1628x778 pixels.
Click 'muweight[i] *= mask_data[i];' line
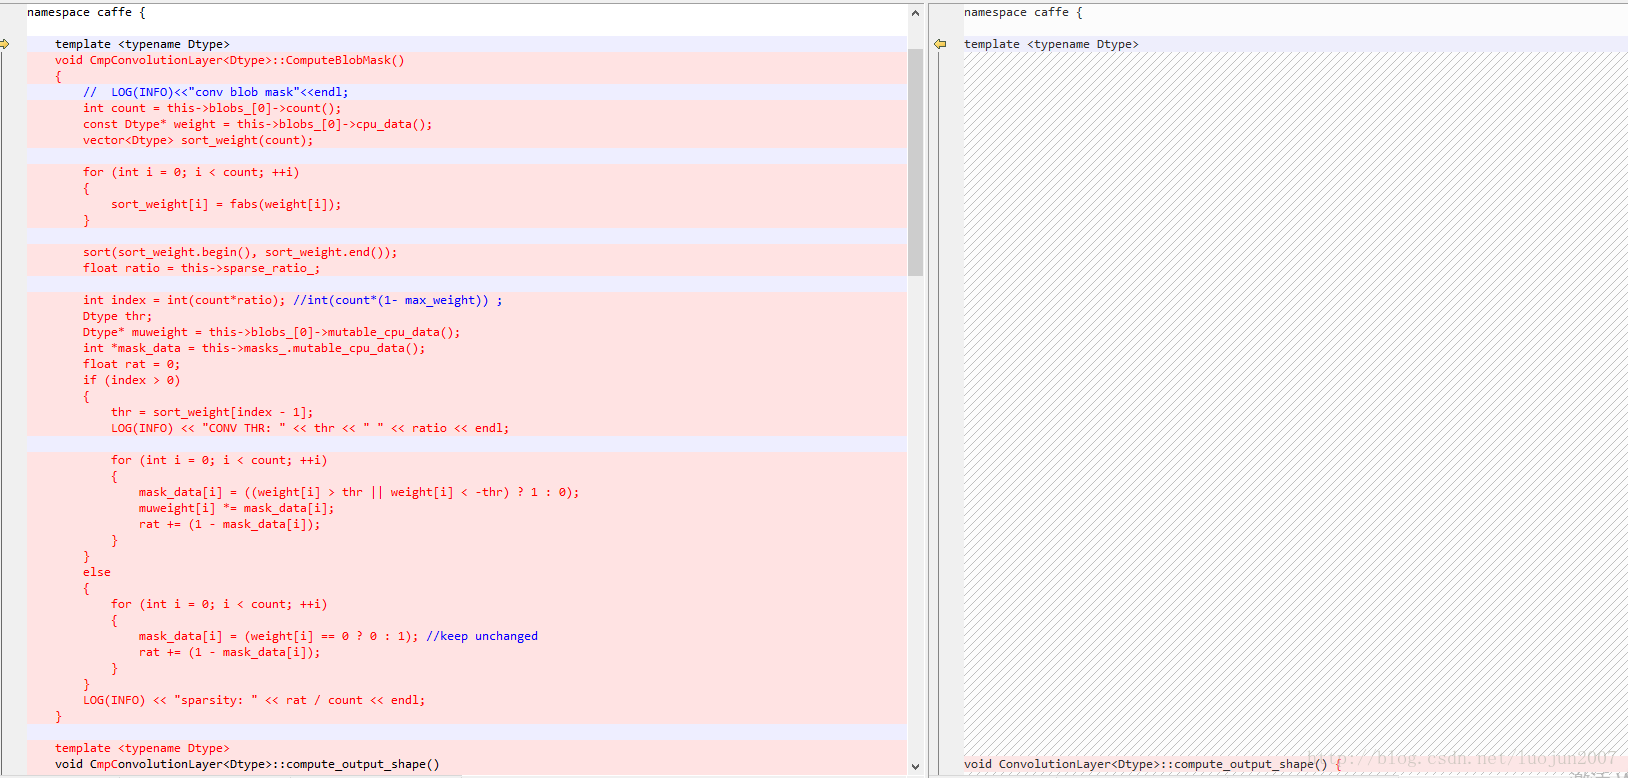point(237,508)
